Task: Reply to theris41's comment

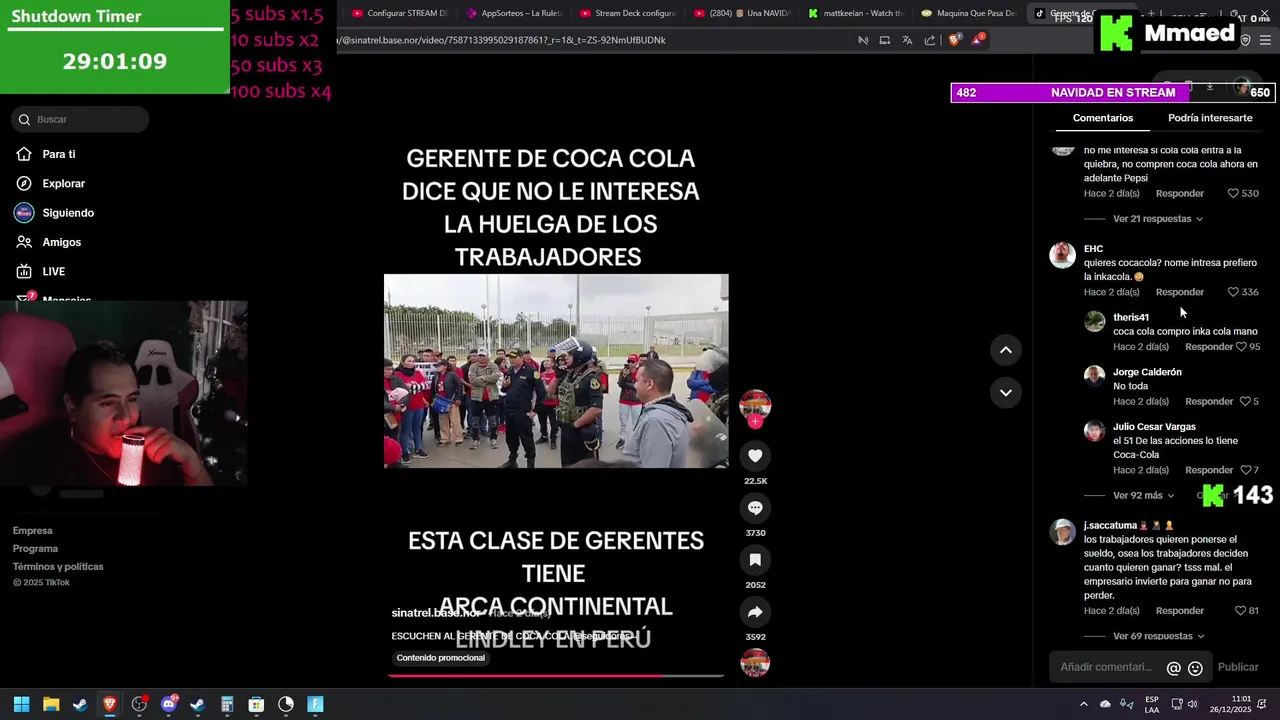Action: click(1209, 347)
